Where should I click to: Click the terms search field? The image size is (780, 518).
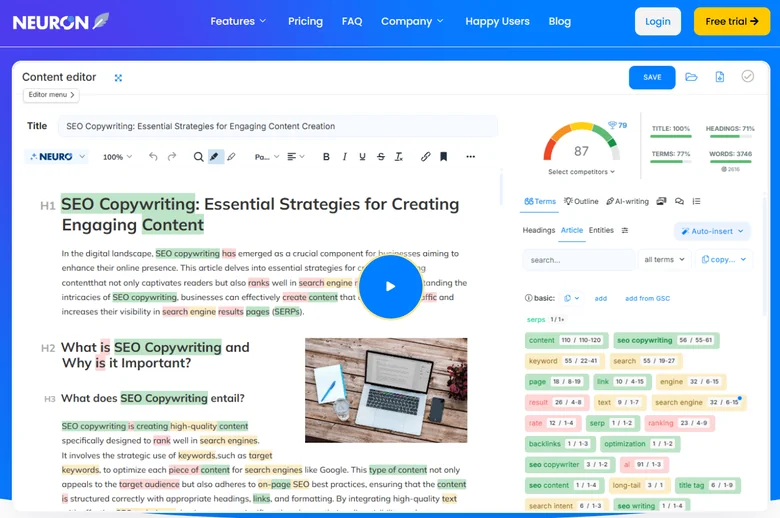[x=579, y=260]
